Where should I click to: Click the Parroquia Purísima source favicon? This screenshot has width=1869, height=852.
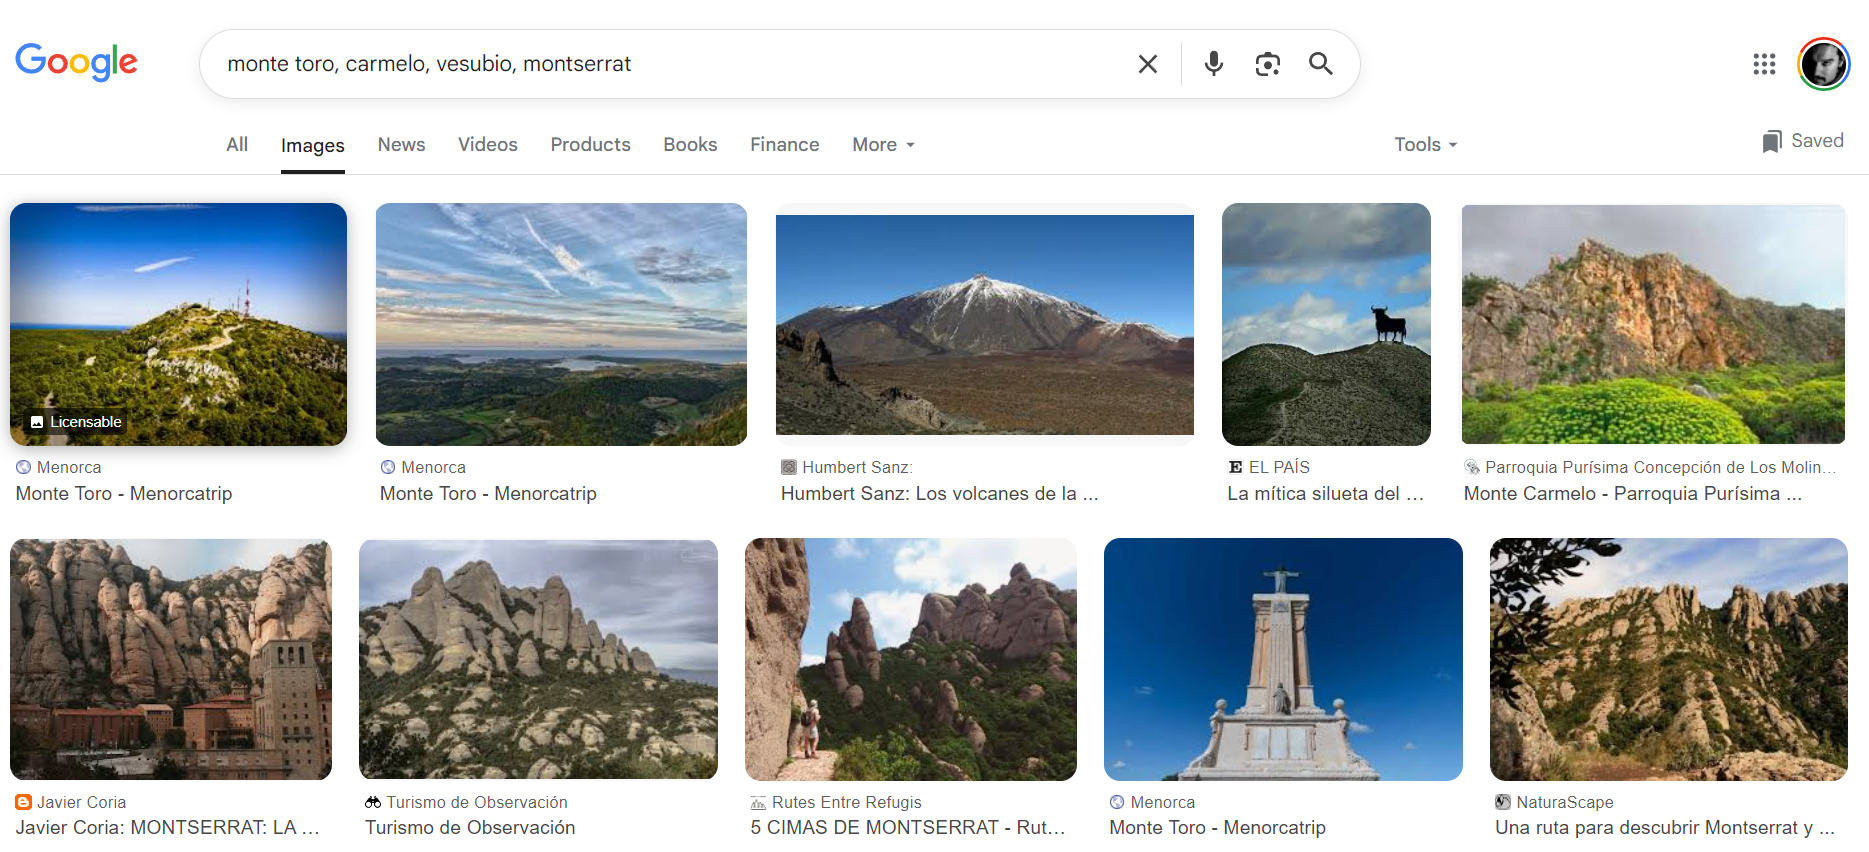coord(1472,467)
